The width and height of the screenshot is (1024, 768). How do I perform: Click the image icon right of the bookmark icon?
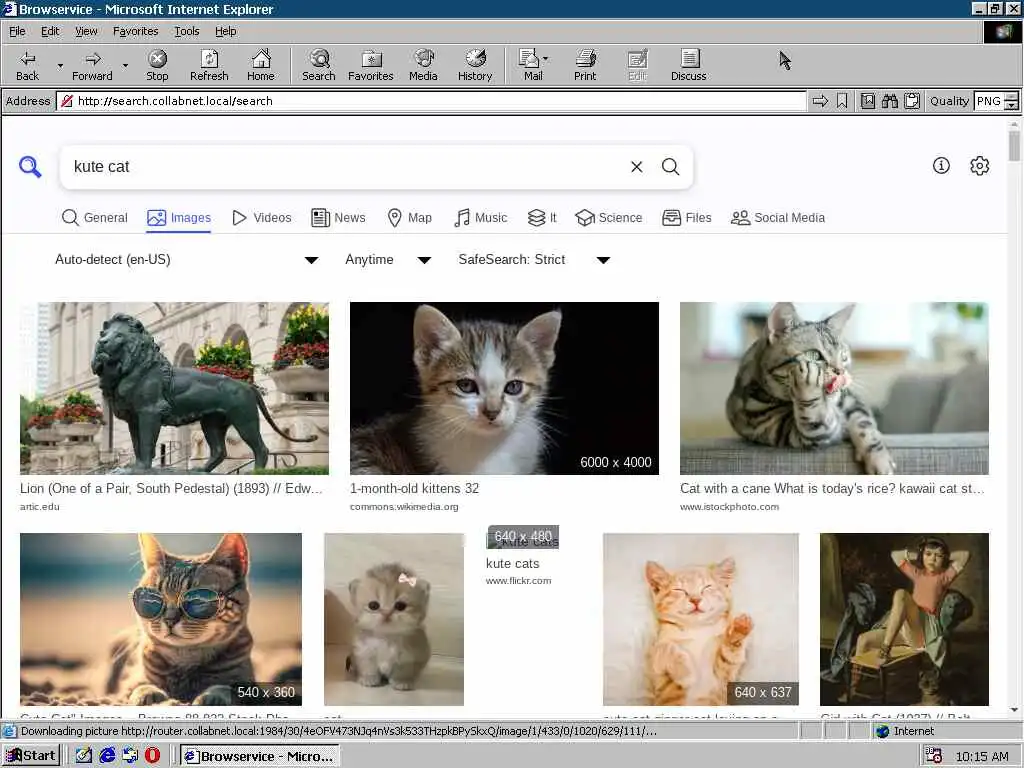point(867,101)
